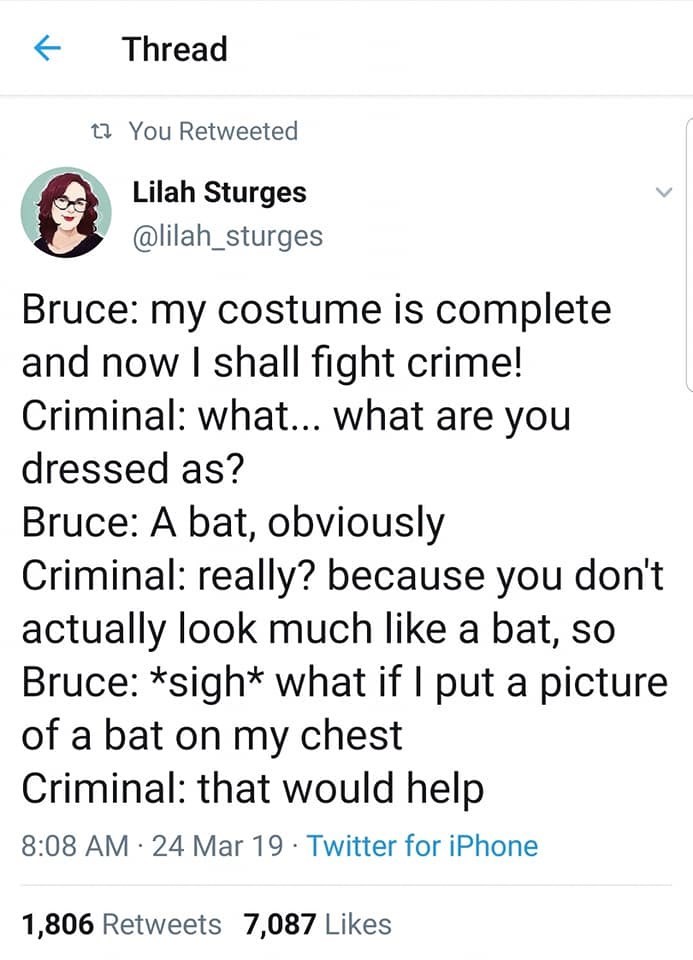This screenshot has width=693, height=960.
Task: Click the line "of a bat on my chest"
Action: click(212, 736)
